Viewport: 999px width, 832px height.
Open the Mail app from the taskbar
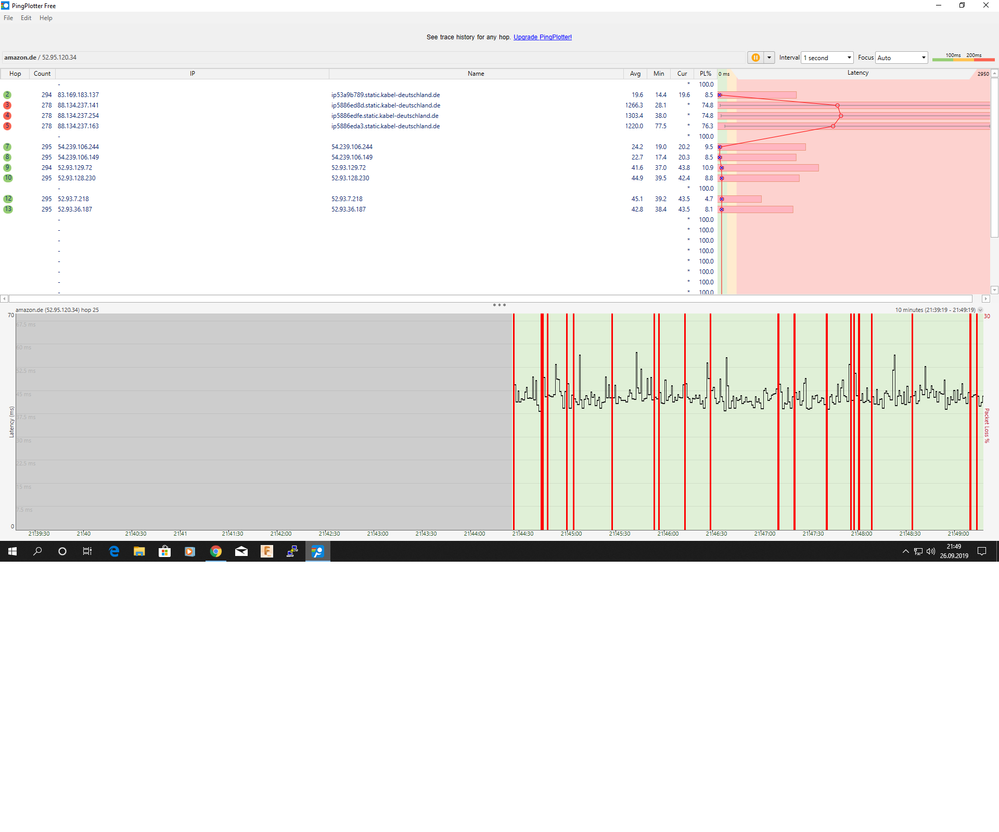point(241,552)
